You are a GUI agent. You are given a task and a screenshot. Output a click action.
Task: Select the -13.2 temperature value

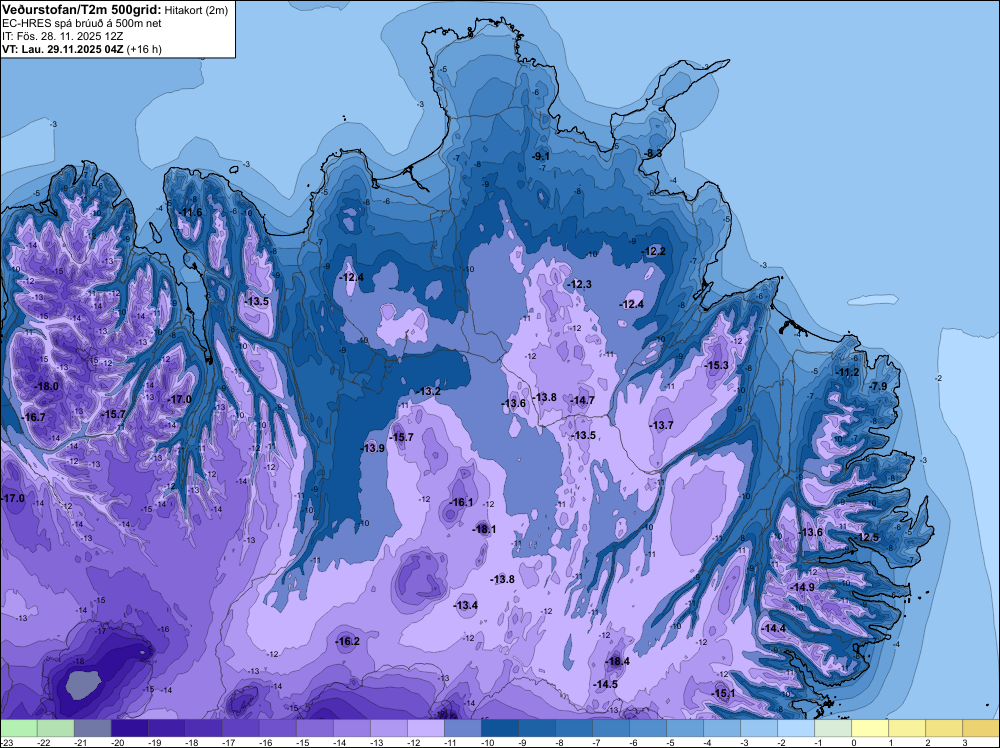(x=429, y=391)
